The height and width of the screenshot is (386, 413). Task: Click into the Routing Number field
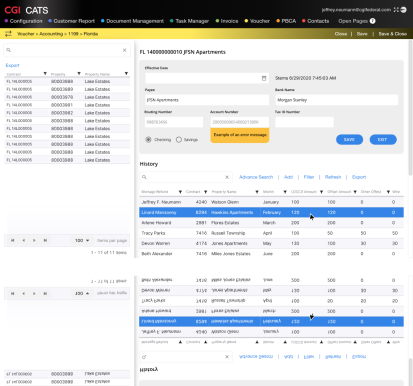174,122
